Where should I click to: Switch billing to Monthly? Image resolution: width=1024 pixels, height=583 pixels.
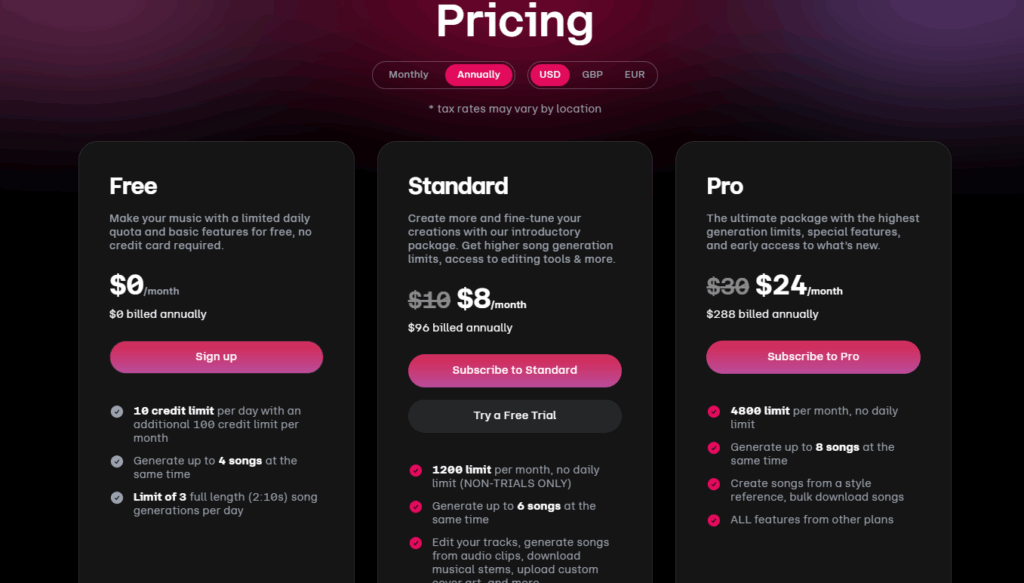tap(408, 75)
